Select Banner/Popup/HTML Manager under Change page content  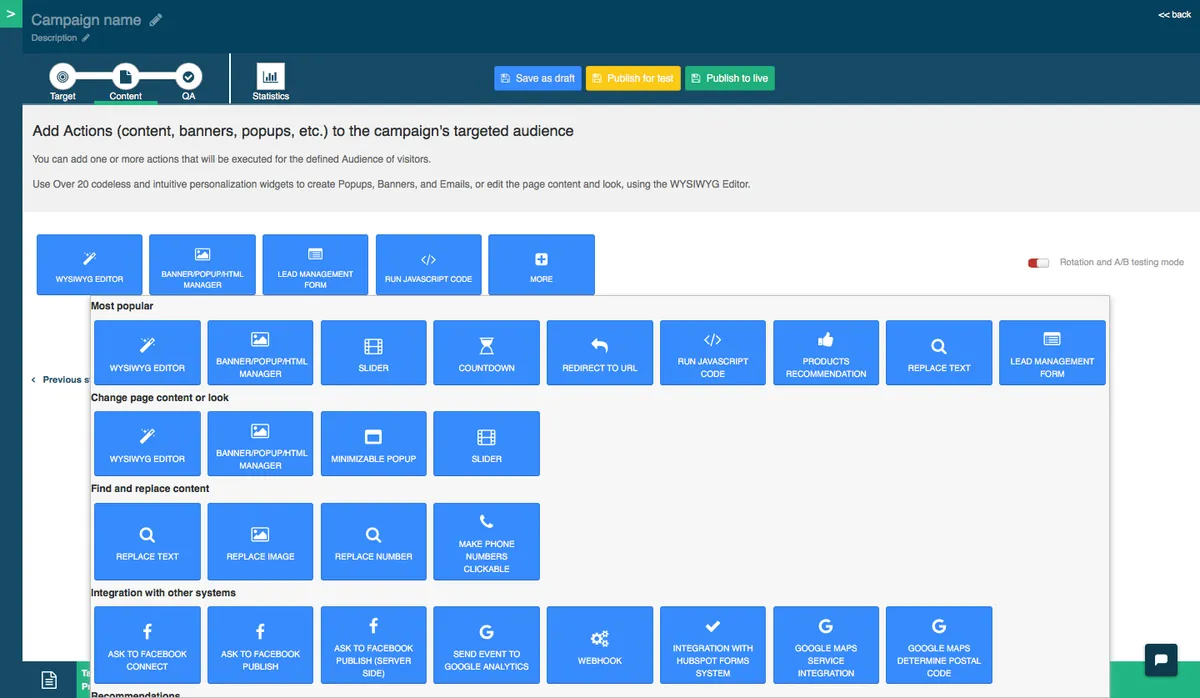click(260, 444)
